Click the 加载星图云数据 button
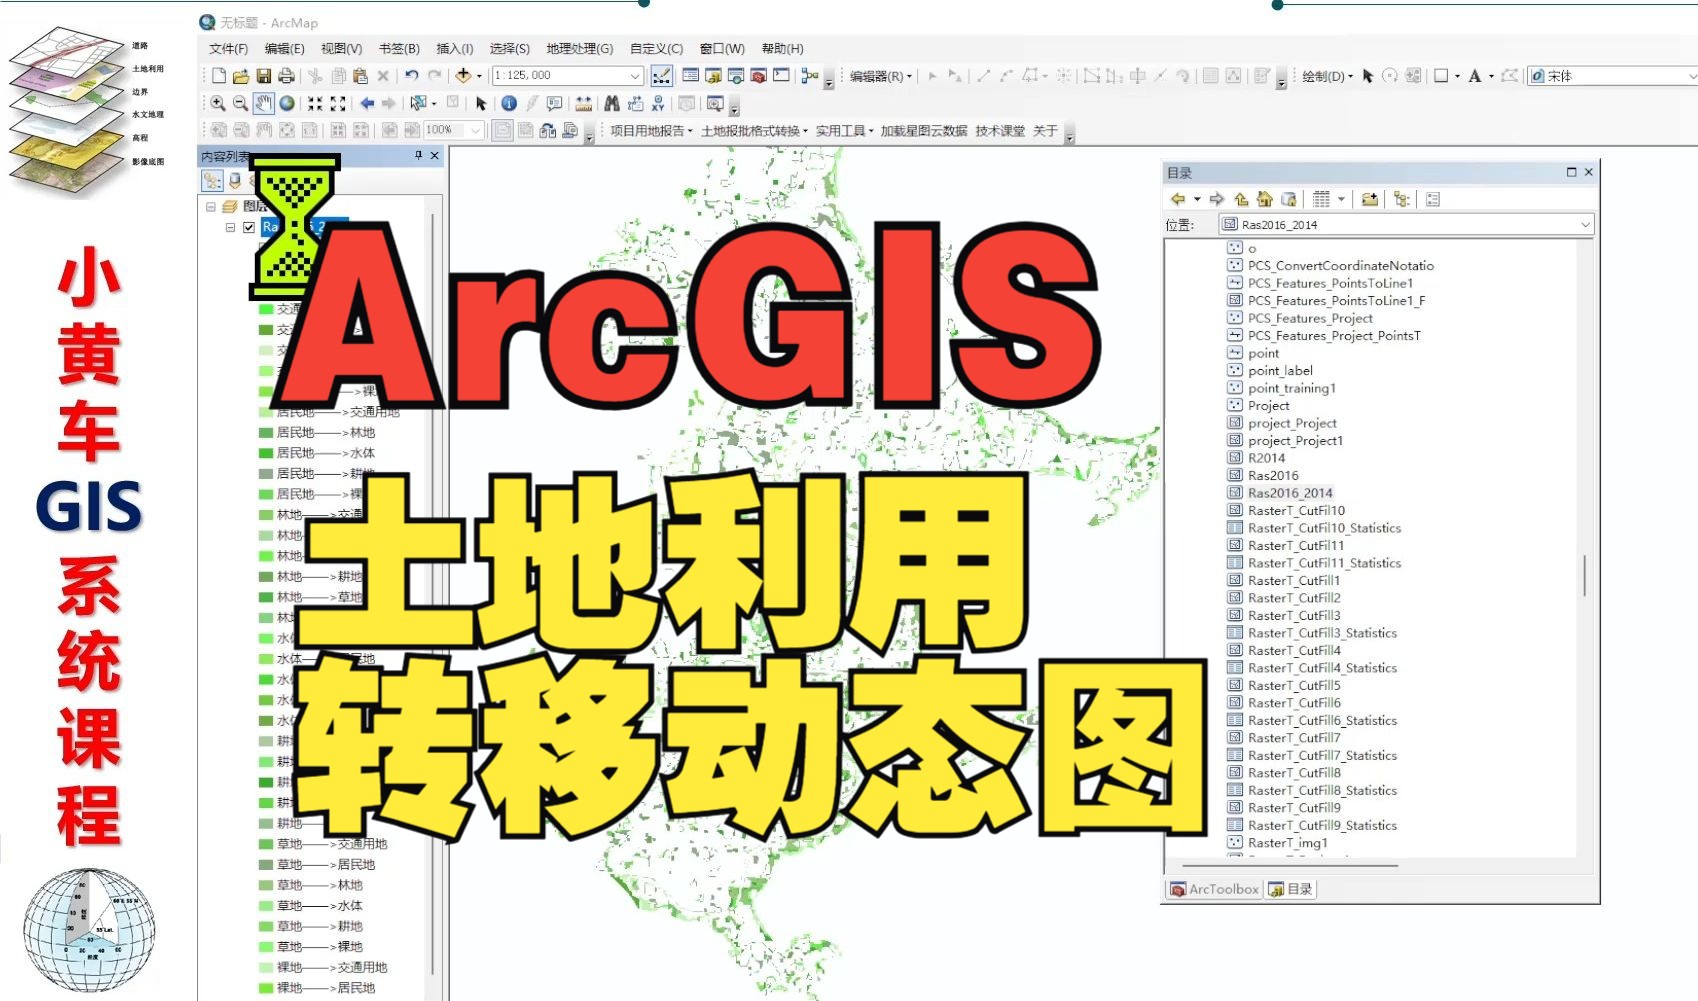 [923, 131]
